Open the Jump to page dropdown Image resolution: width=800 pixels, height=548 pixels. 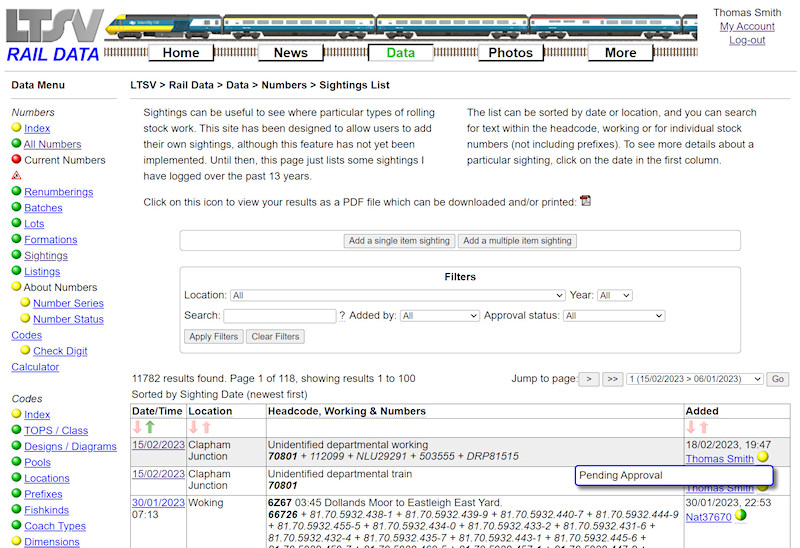pyautogui.click(x=694, y=379)
